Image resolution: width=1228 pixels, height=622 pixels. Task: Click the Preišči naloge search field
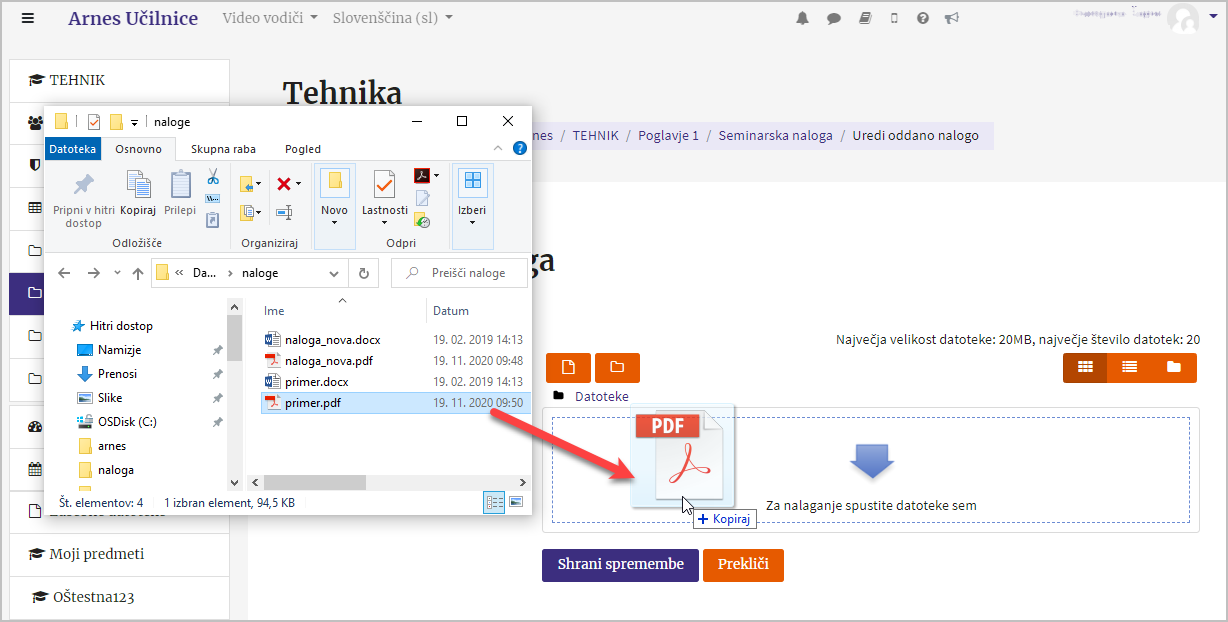click(460, 273)
